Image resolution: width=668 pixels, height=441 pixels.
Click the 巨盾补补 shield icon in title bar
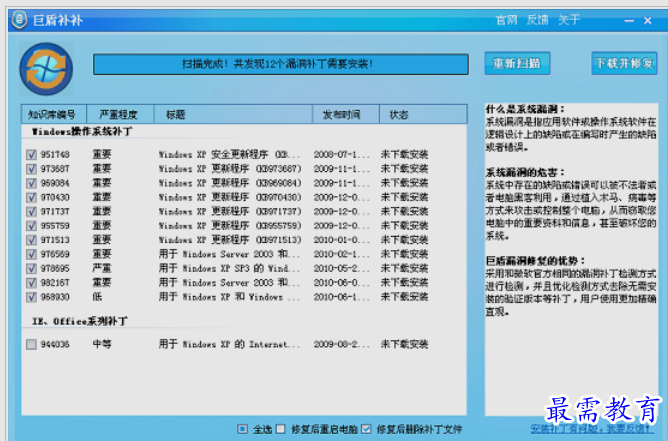(19, 20)
